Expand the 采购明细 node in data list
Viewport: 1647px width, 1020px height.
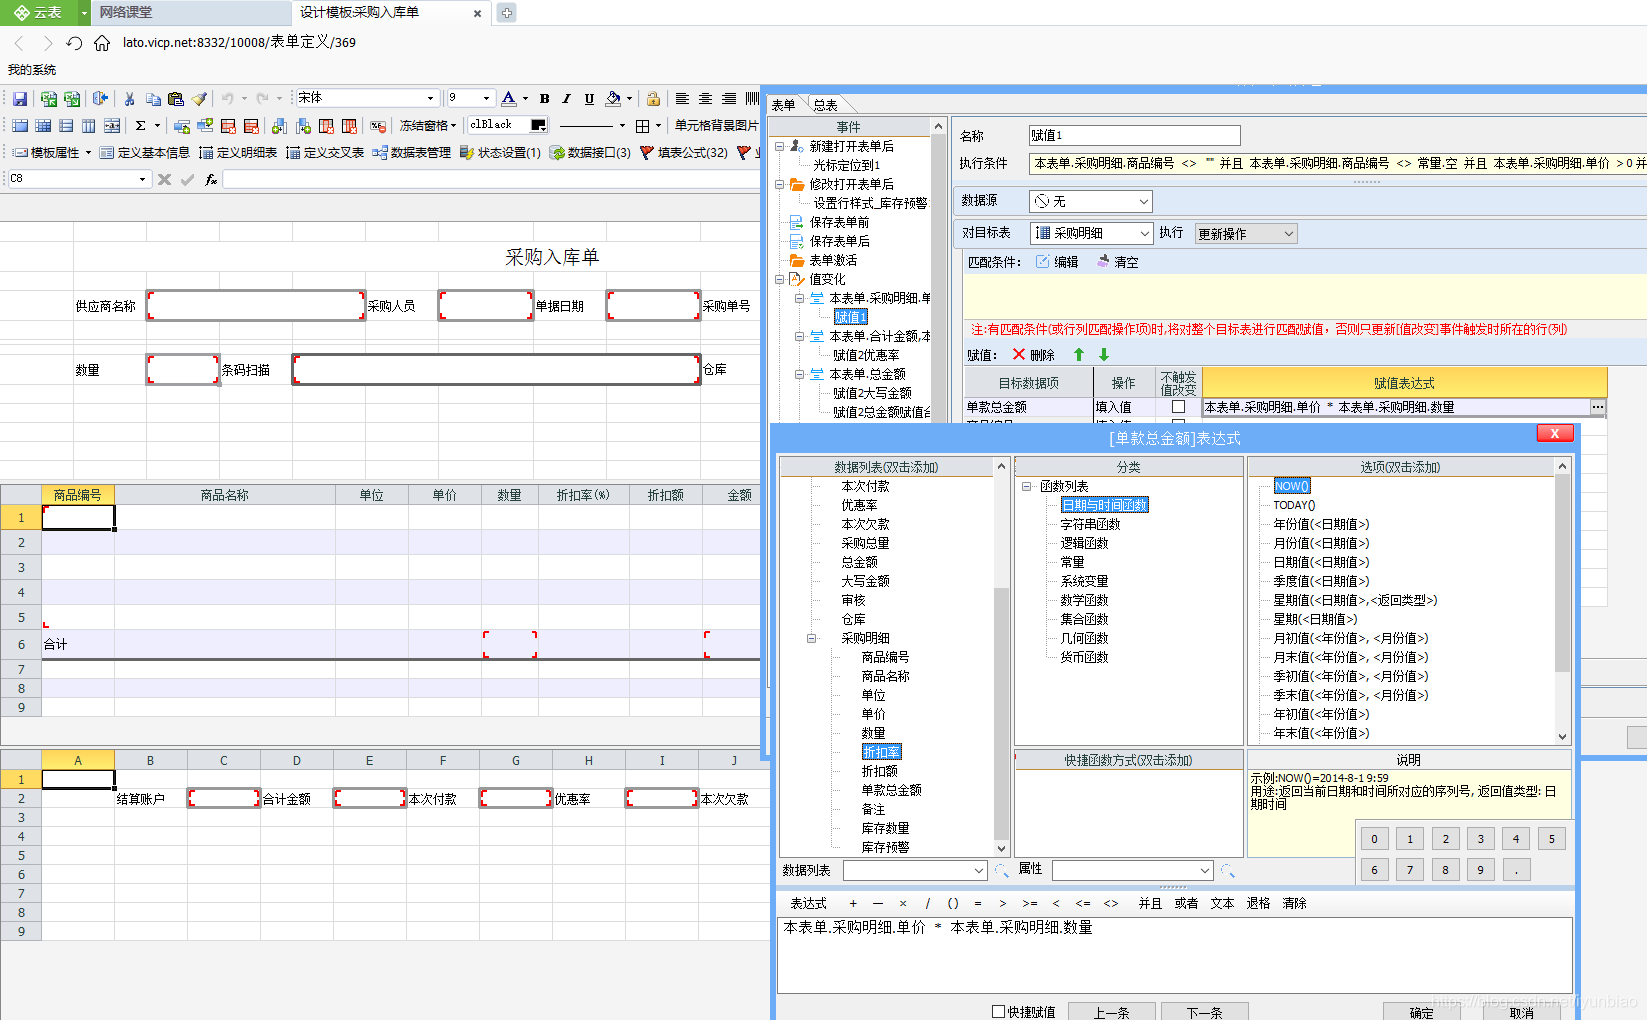pos(812,637)
